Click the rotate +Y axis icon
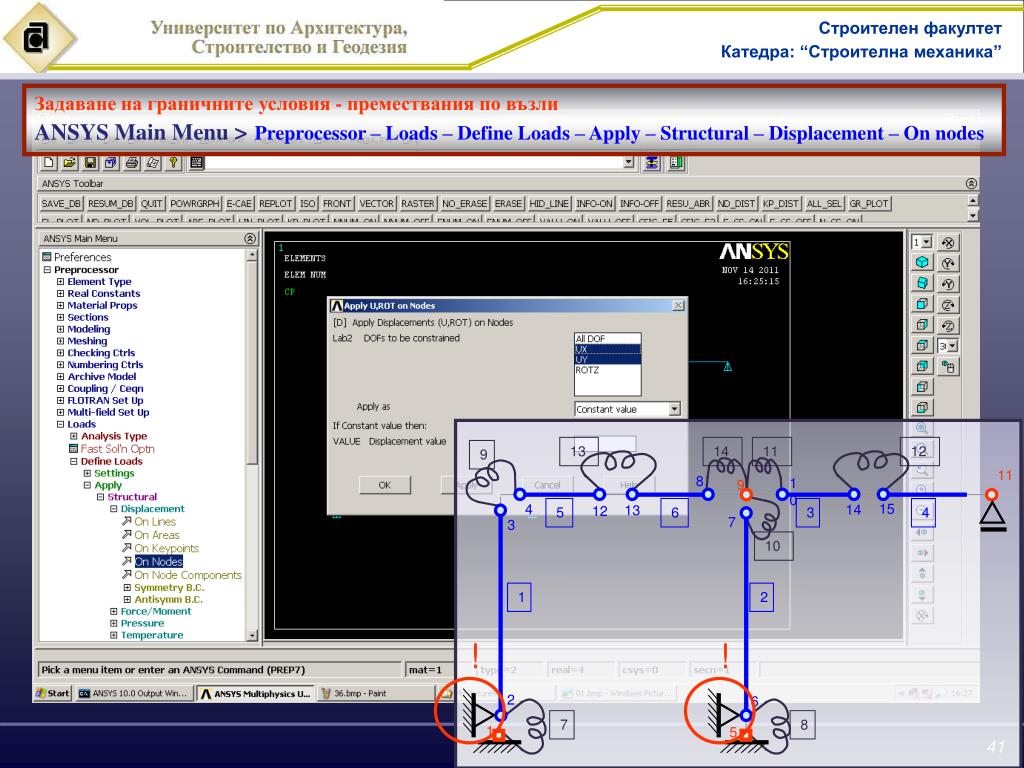 (x=948, y=263)
